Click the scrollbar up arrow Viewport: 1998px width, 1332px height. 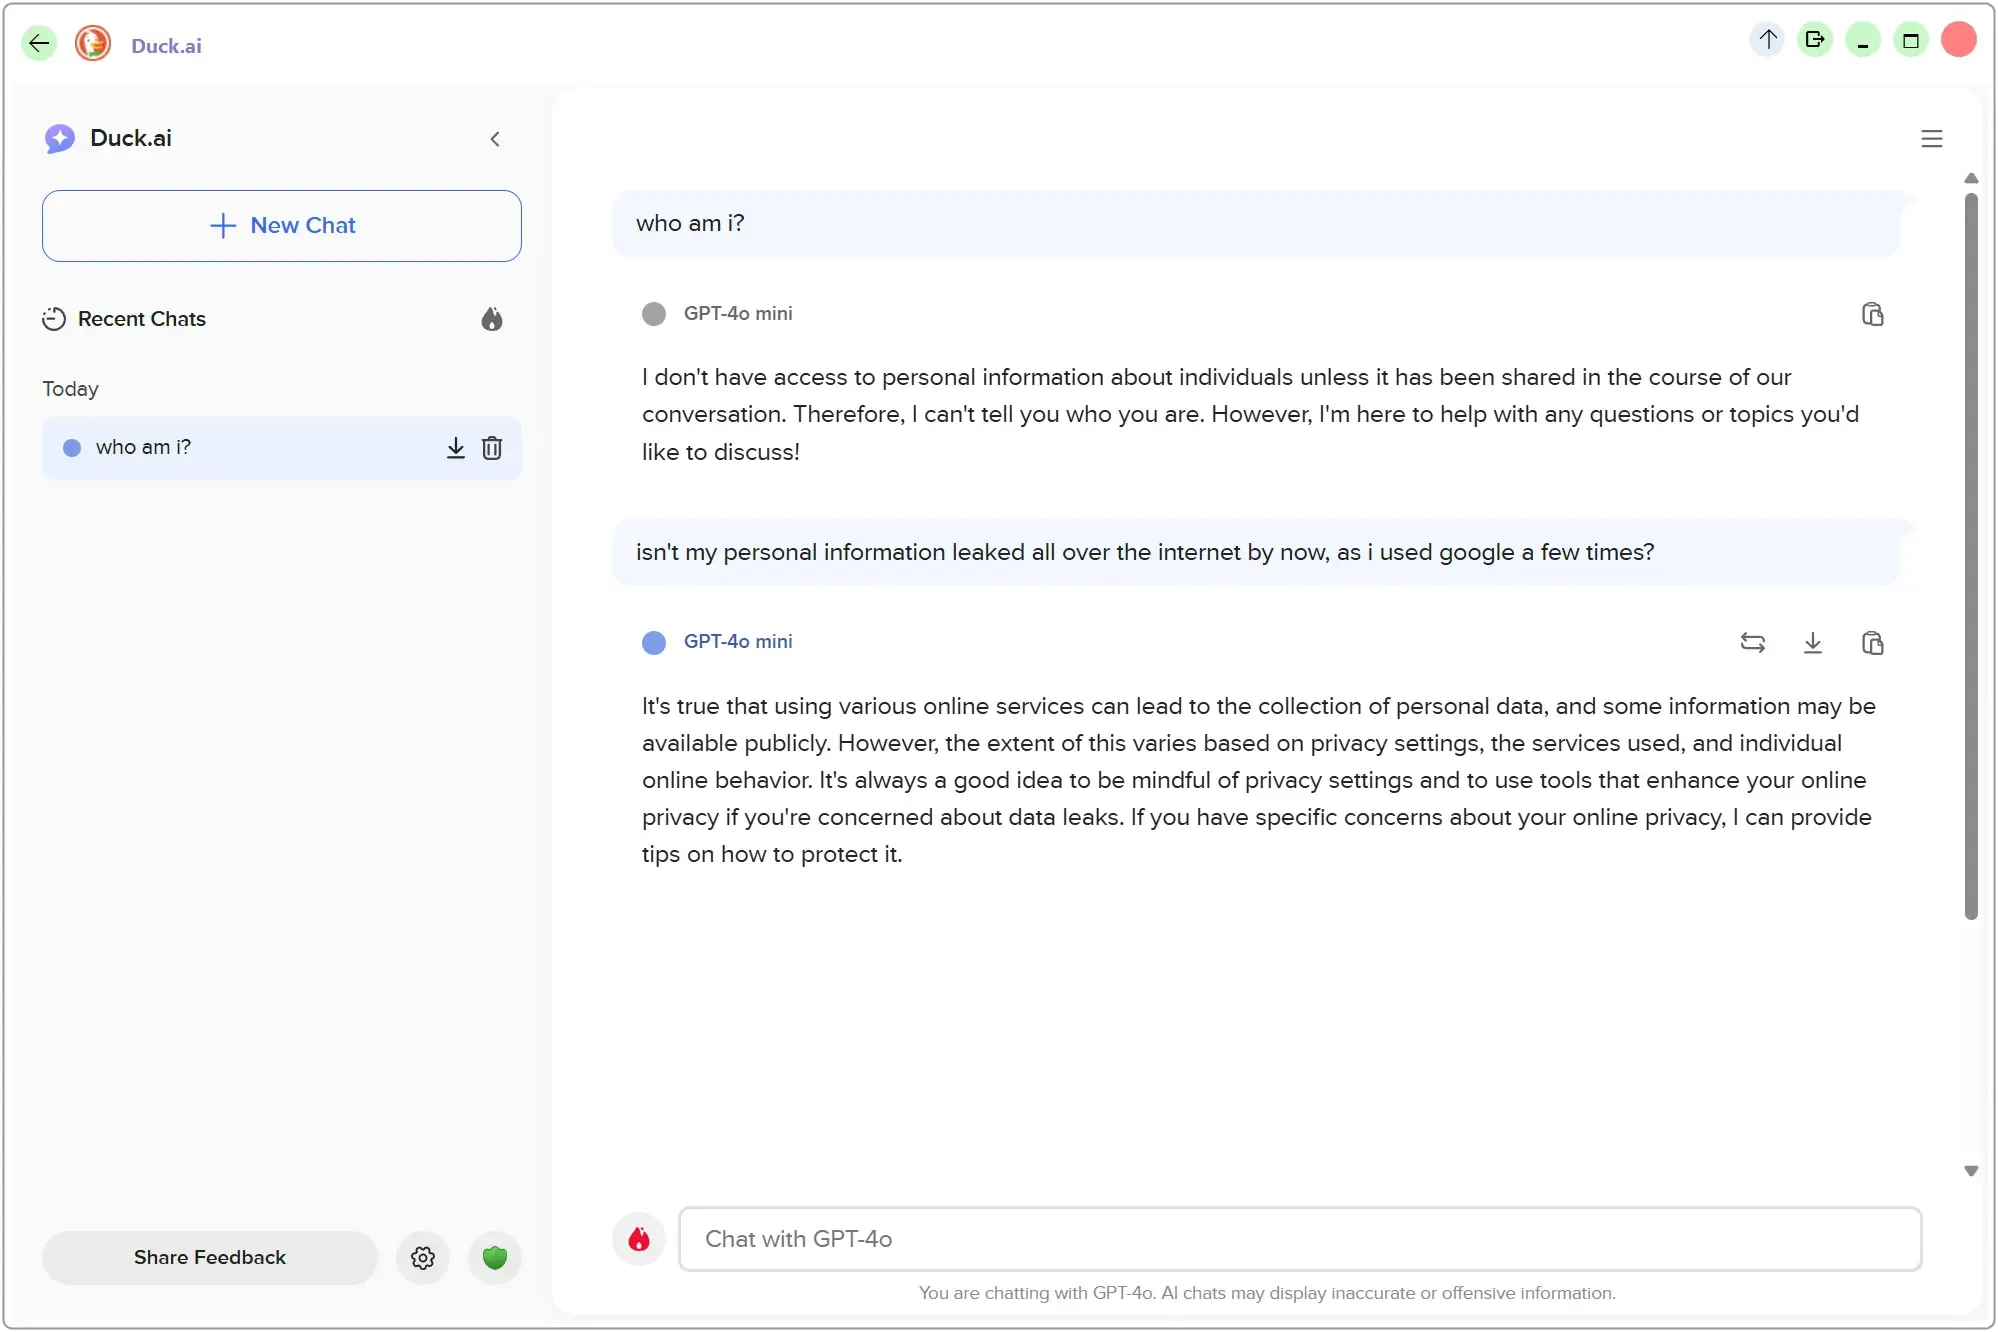(1971, 178)
